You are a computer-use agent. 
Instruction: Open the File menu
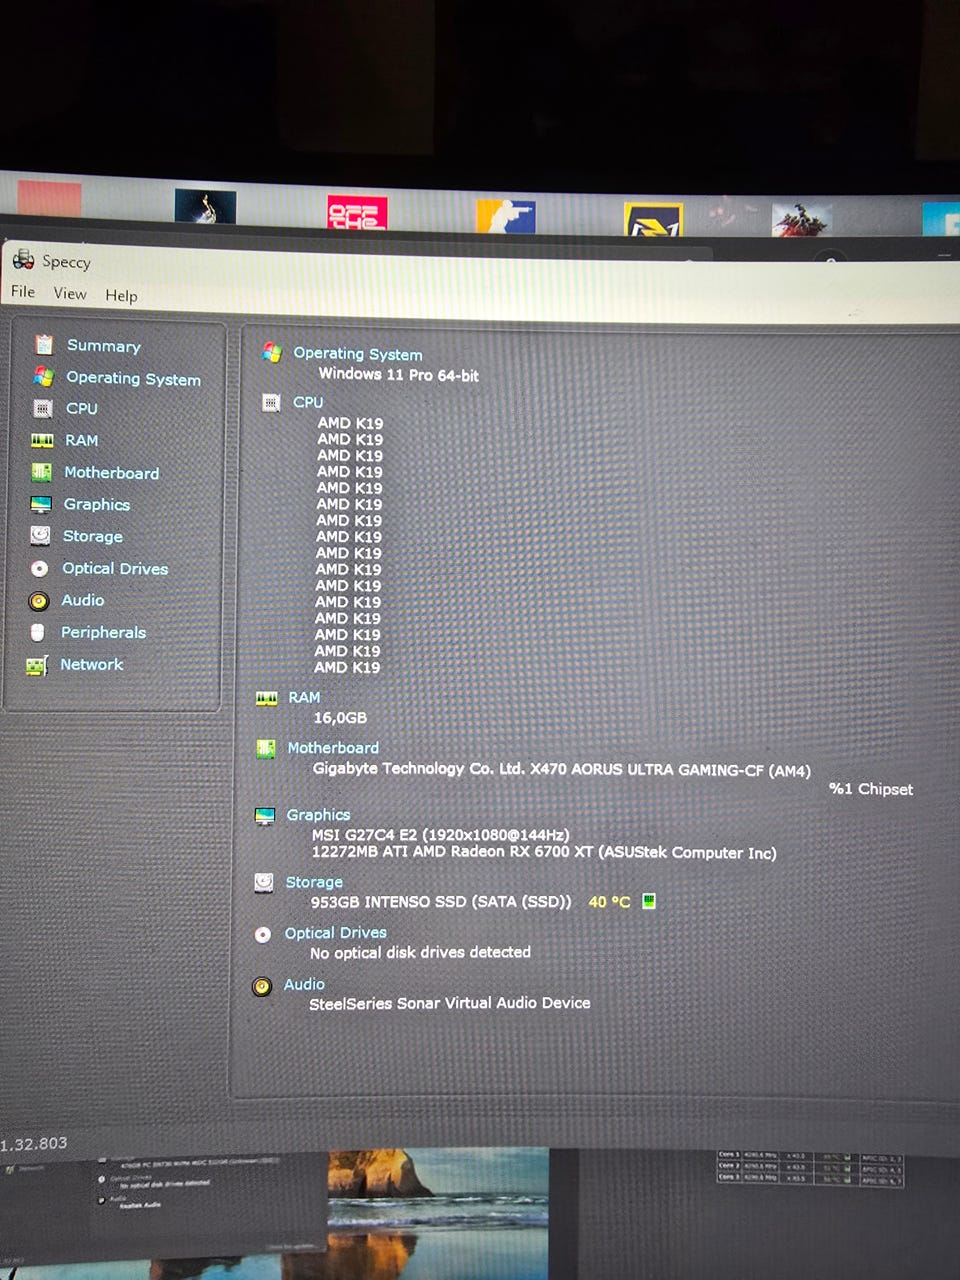tap(23, 292)
